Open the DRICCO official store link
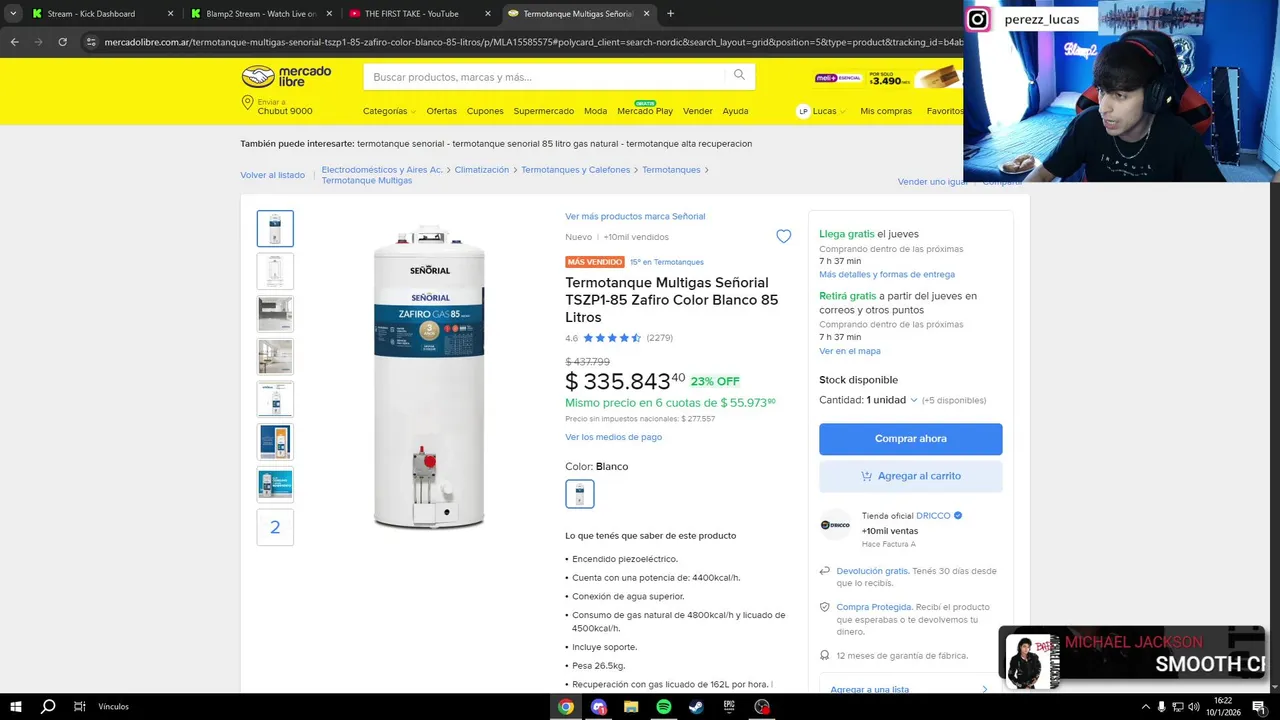This screenshot has height=720, width=1280. [933, 516]
